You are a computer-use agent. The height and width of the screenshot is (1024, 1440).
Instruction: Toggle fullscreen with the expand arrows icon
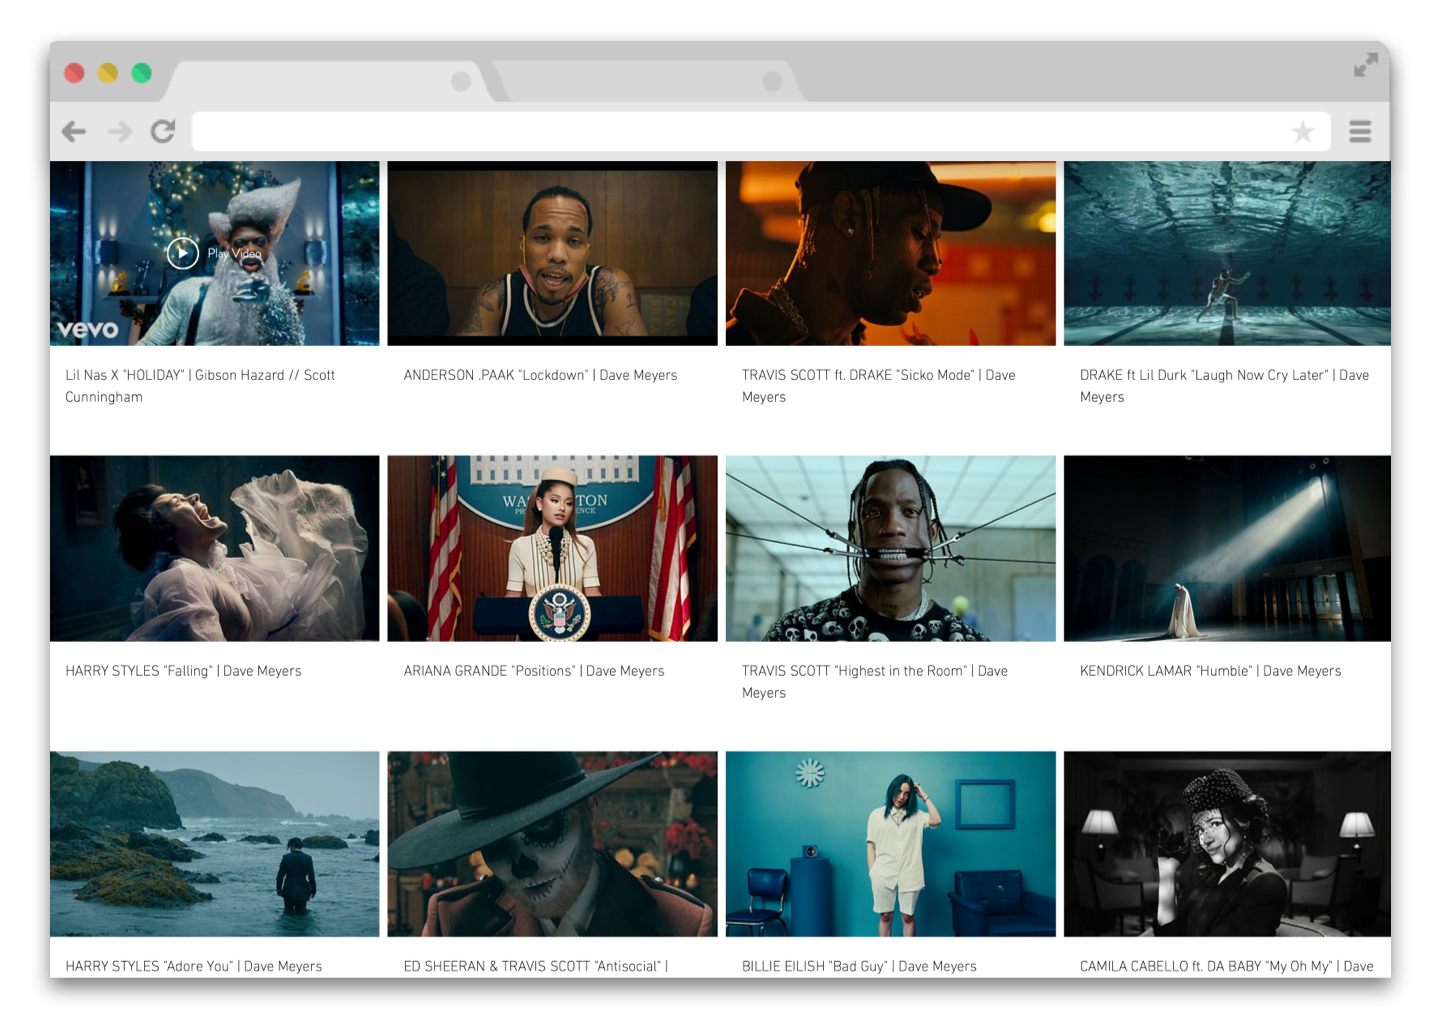coord(1365,66)
